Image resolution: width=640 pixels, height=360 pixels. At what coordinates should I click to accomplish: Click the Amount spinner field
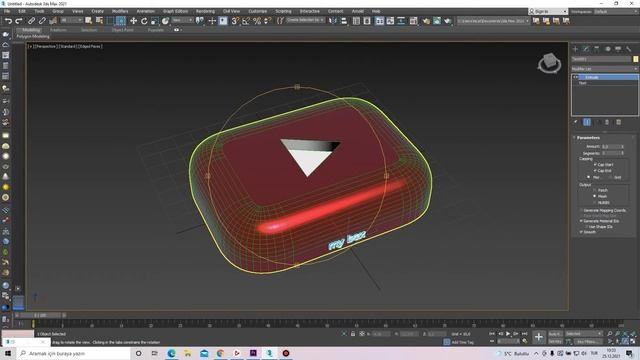point(610,147)
